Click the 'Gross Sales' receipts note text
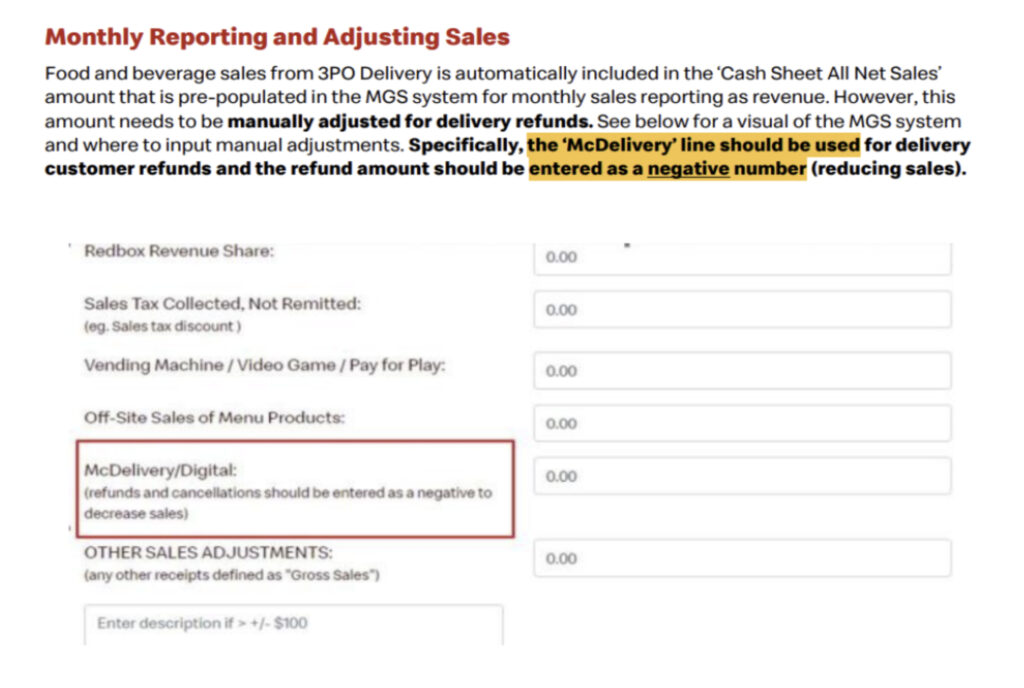Viewport: 1024px width, 688px height. tap(231, 574)
